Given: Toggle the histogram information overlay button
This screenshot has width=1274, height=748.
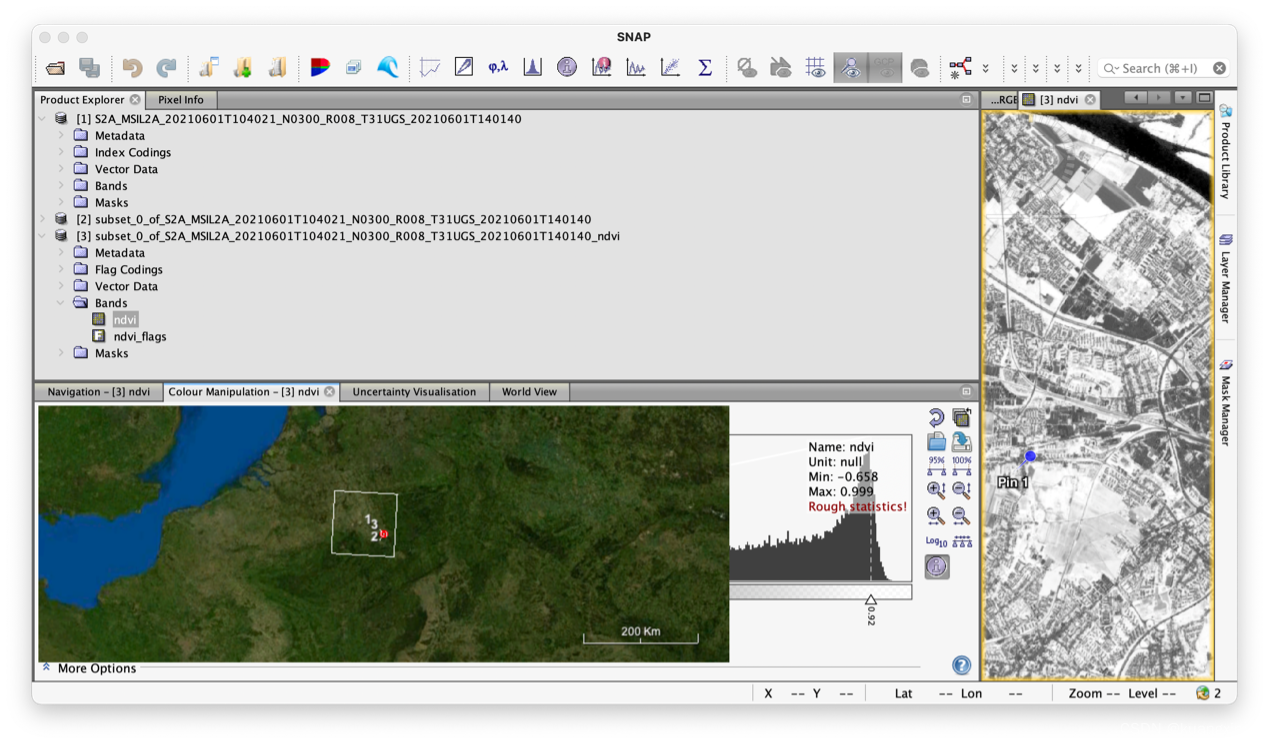Looking at the screenshot, I should click(x=936, y=567).
